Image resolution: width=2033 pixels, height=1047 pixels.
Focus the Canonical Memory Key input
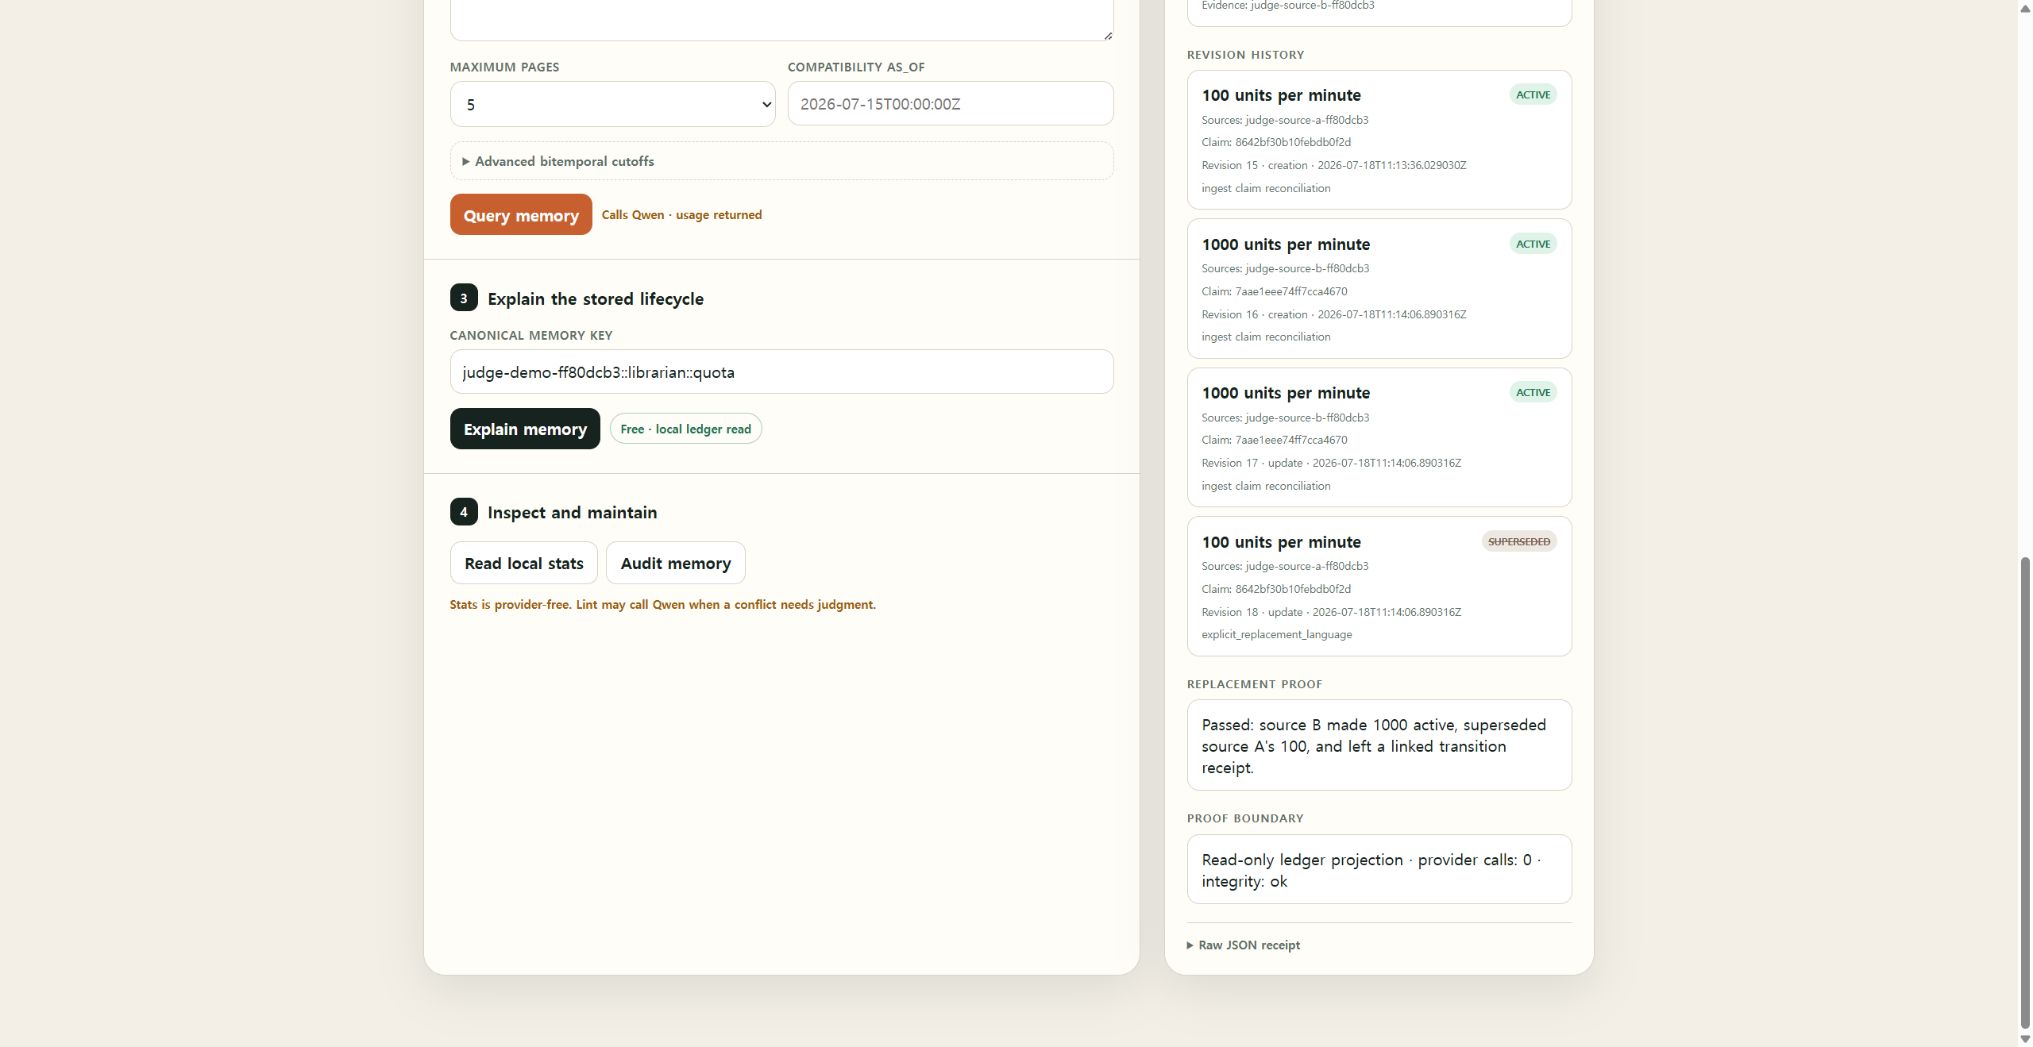tap(781, 372)
